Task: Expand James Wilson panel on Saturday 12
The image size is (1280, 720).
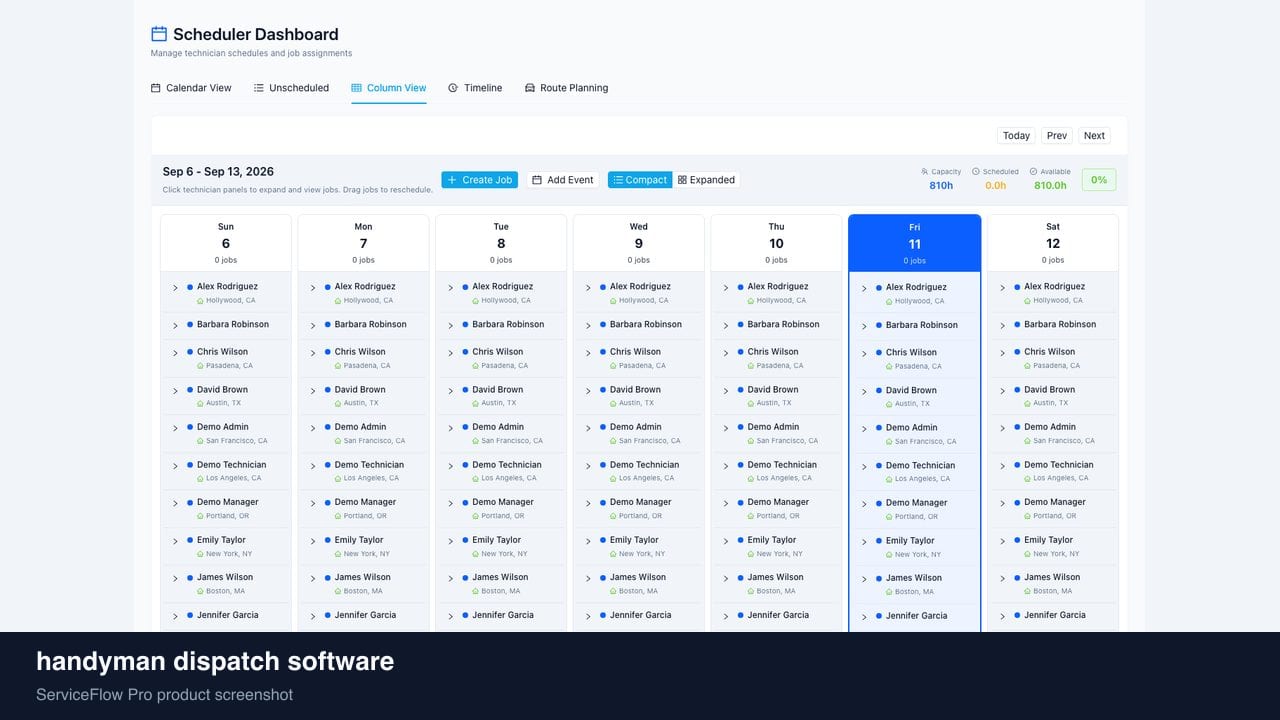Action: [1003, 579]
